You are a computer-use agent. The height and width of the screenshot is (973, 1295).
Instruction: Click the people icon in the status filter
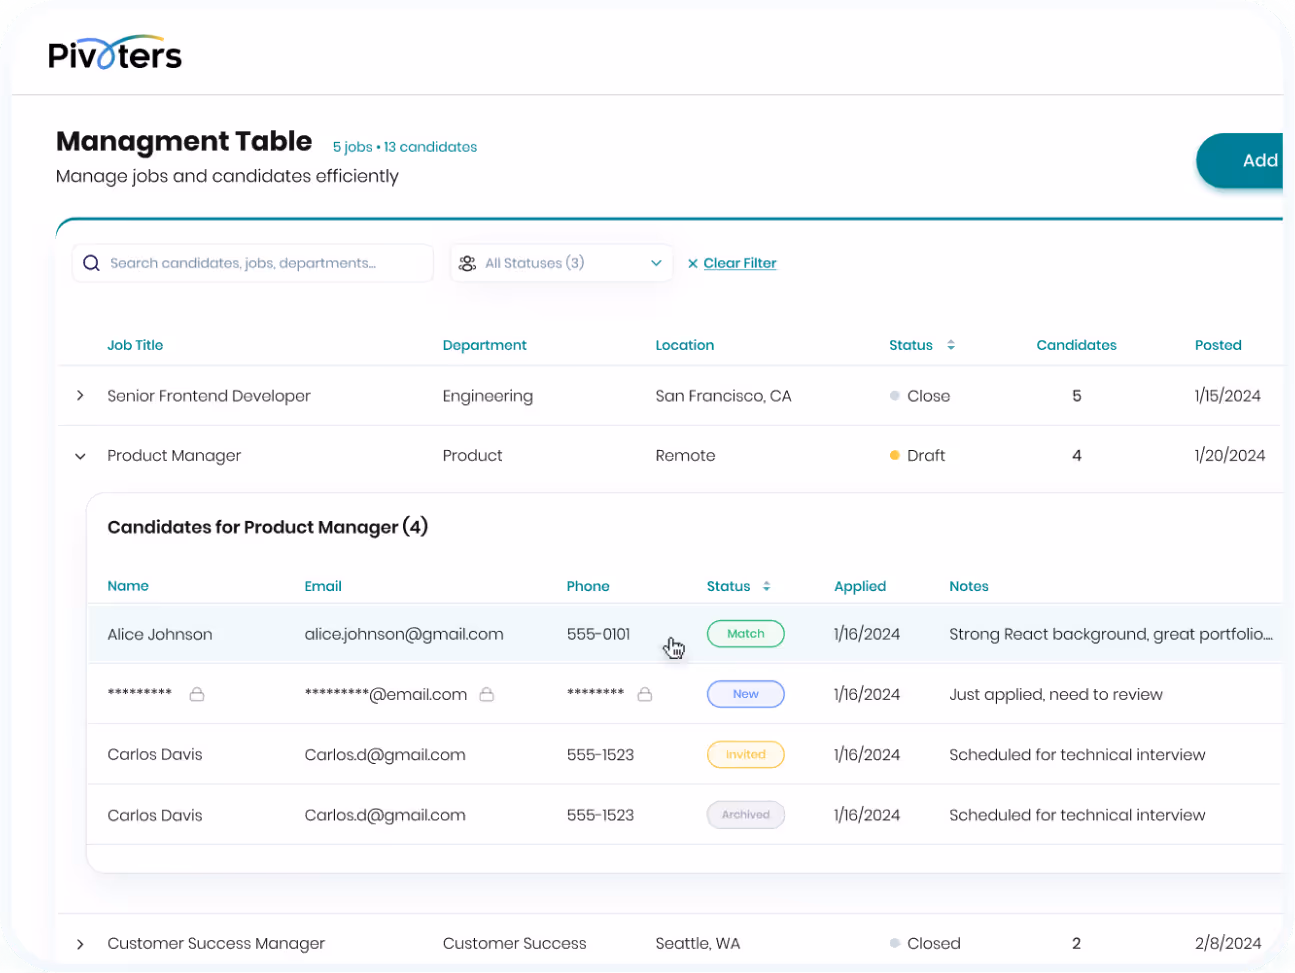[466, 262]
